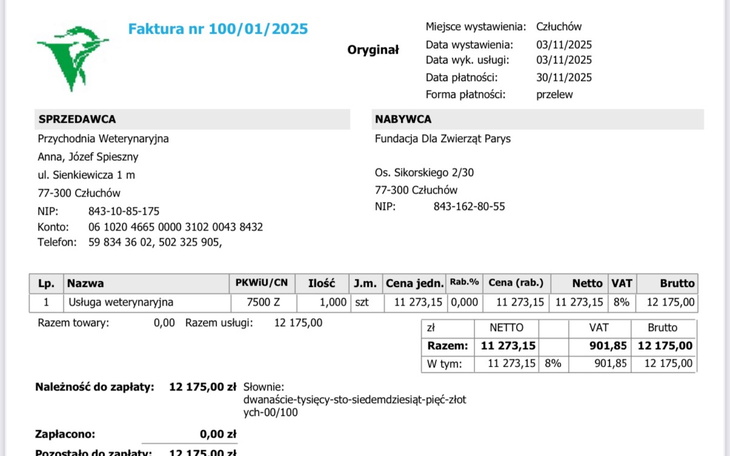The image size is (730, 456).
Task: Select the seller NIP number 843-10-85-175
Action: click(x=124, y=211)
